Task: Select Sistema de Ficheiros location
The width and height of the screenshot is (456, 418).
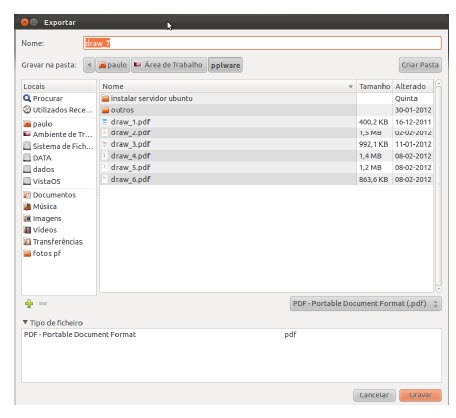Action: click(x=59, y=146)
